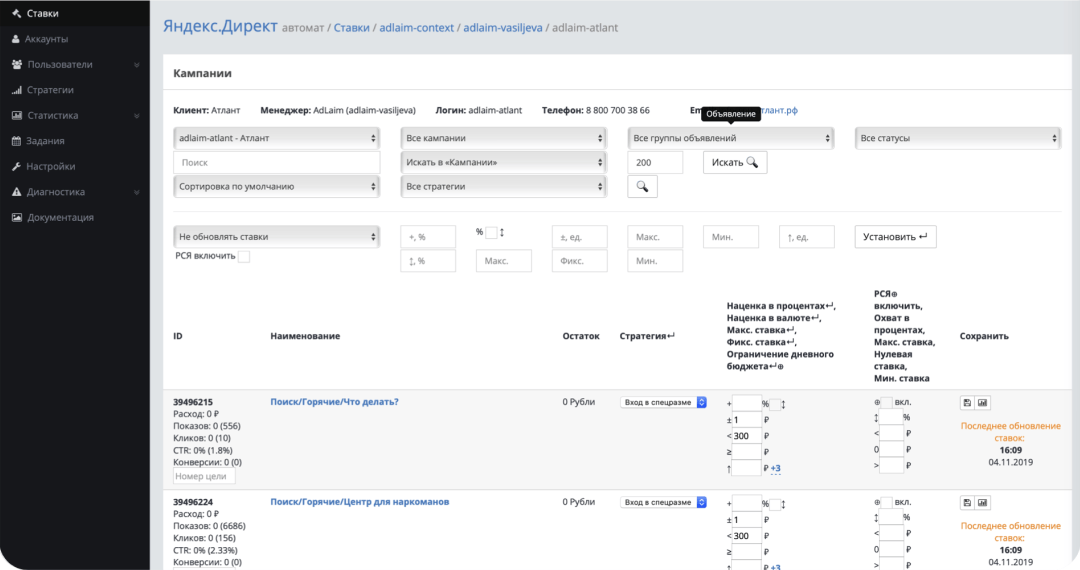Open chart icon for campaign 39496215
Image resolution: width=1080 pixels, height=570 pixels.
[982, 403]
